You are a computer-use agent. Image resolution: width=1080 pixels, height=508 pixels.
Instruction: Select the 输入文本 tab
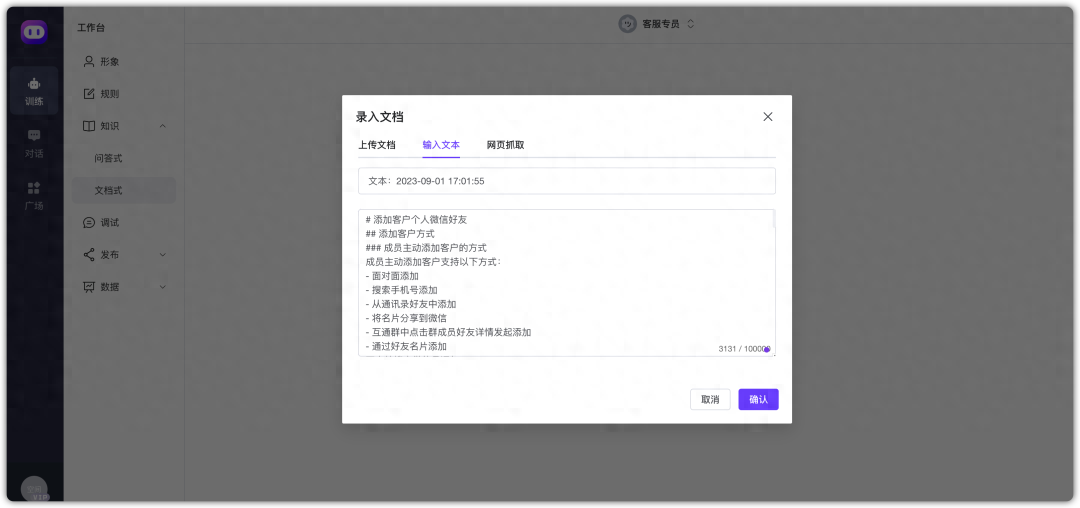click(x=442, y=145)
